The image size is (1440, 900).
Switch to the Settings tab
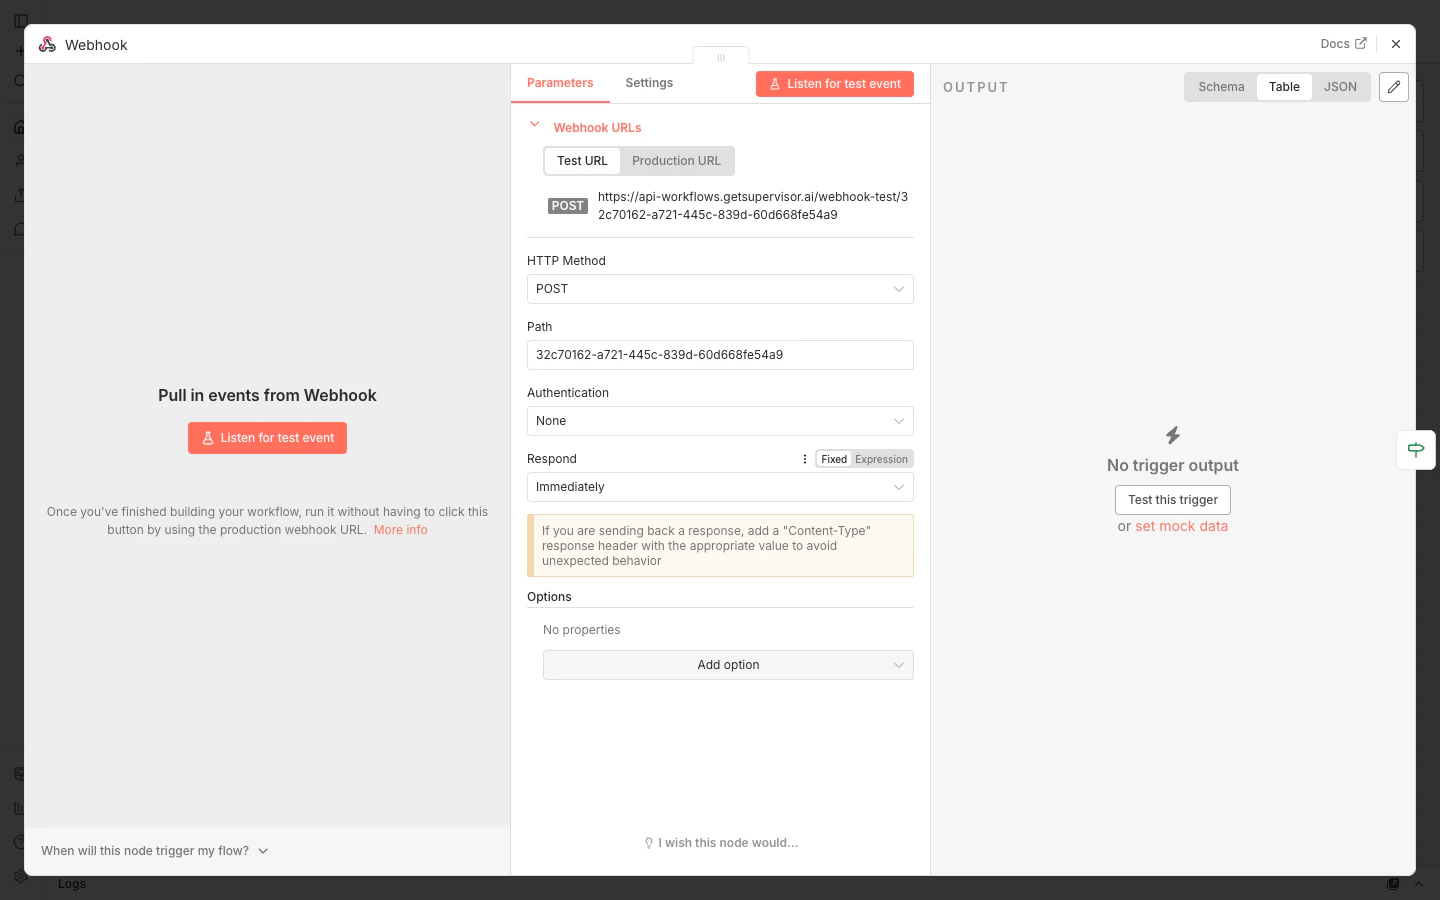click(649, 83)
